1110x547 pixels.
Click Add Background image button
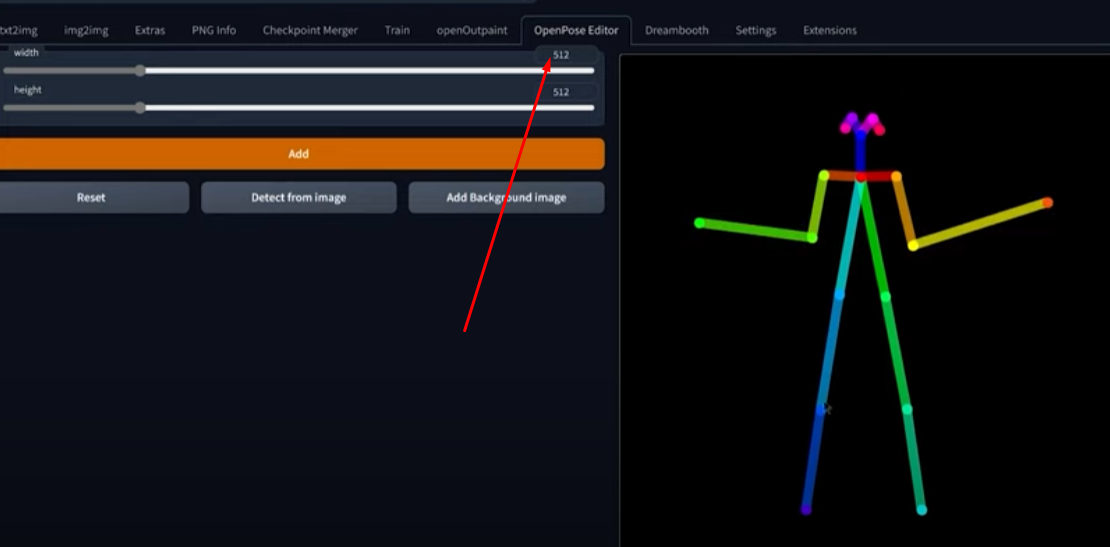pos(506,197)
